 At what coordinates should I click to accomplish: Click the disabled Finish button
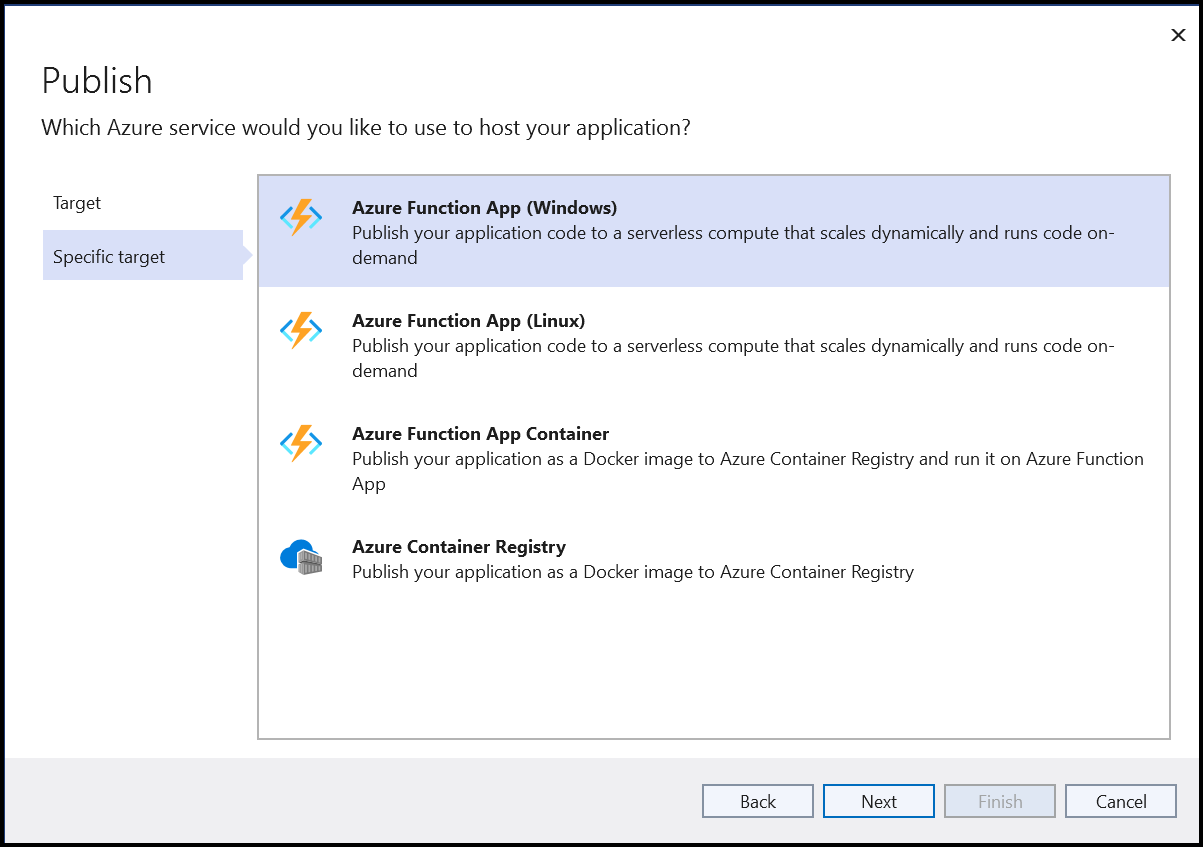(999, 800)
